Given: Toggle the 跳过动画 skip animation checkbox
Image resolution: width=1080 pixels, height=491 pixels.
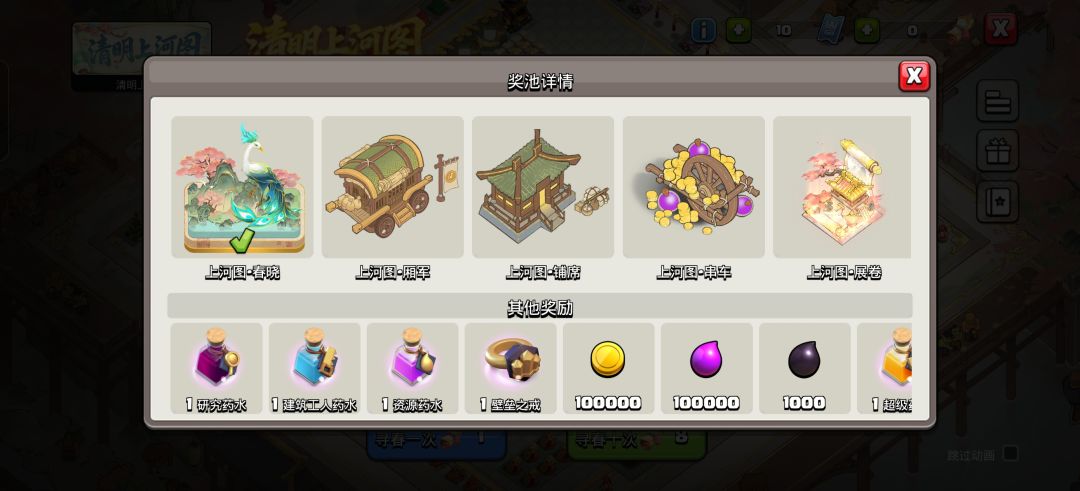Looking at the screenshot, I should pyautogui.click(x=1010, y=454).
